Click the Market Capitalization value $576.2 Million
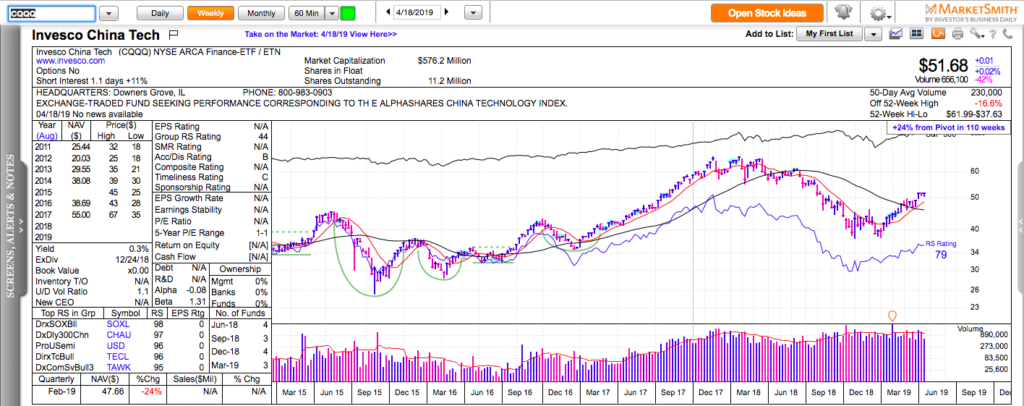1024x406 pixels. tap(445, 61)
